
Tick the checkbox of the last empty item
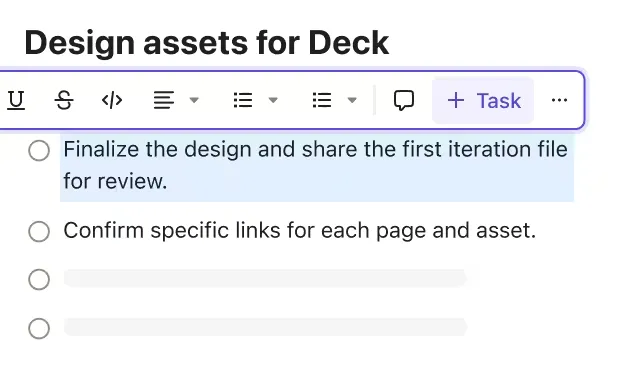point(39,328)
